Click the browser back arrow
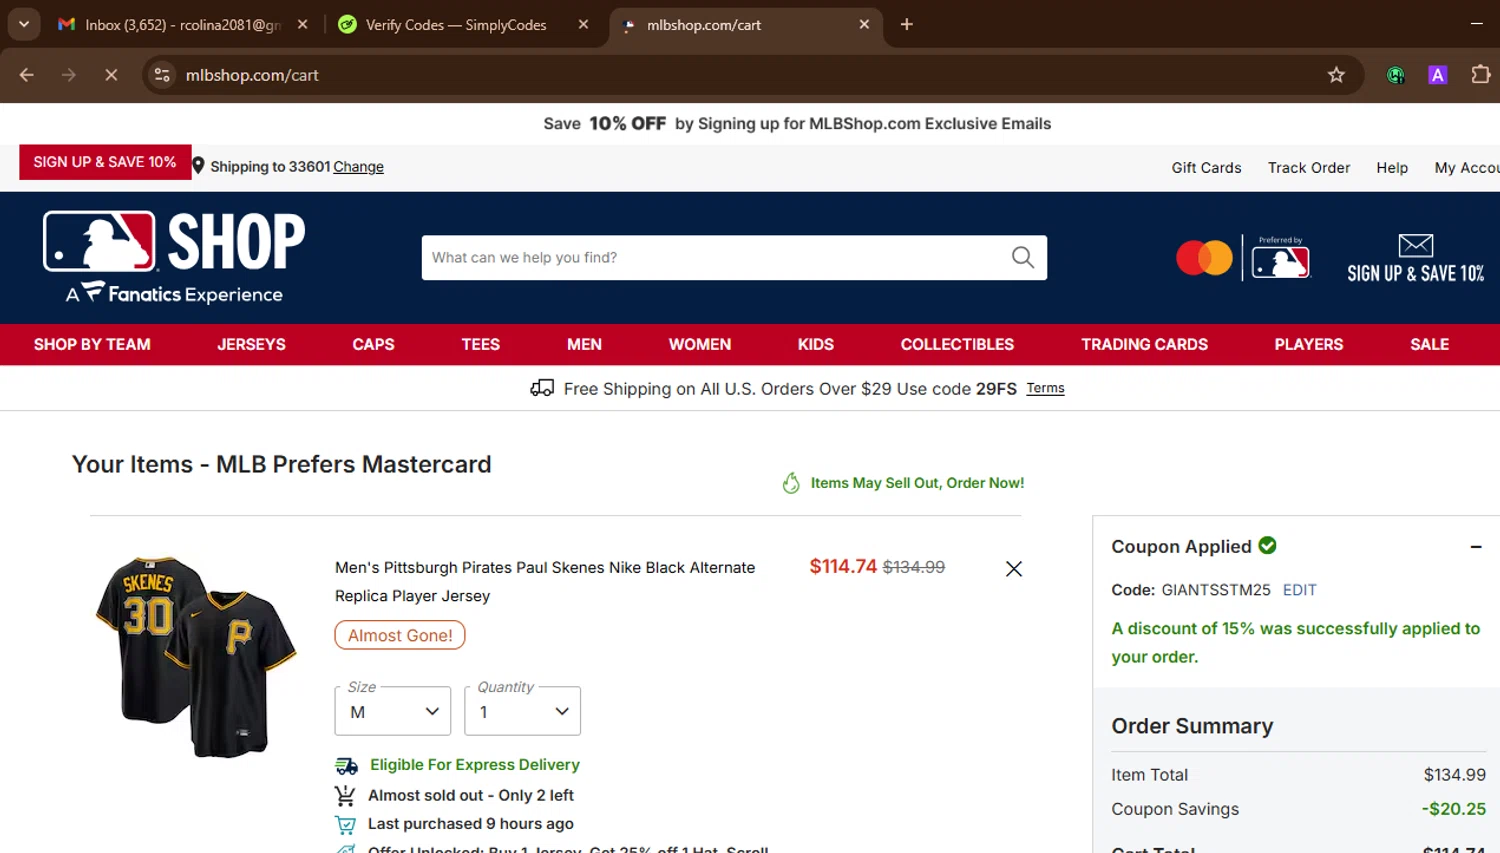1500x853 pixels. [x=27, y=75]
